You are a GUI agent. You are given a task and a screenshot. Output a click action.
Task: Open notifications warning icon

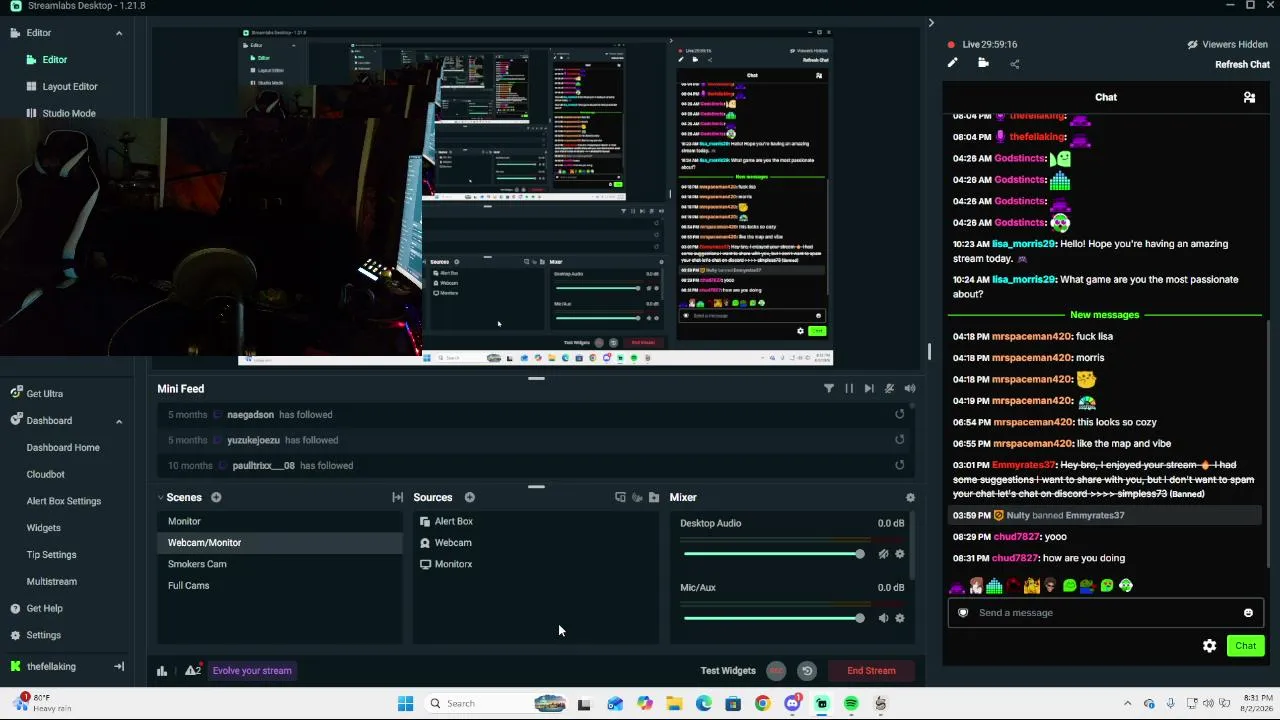tap(193, 670)
